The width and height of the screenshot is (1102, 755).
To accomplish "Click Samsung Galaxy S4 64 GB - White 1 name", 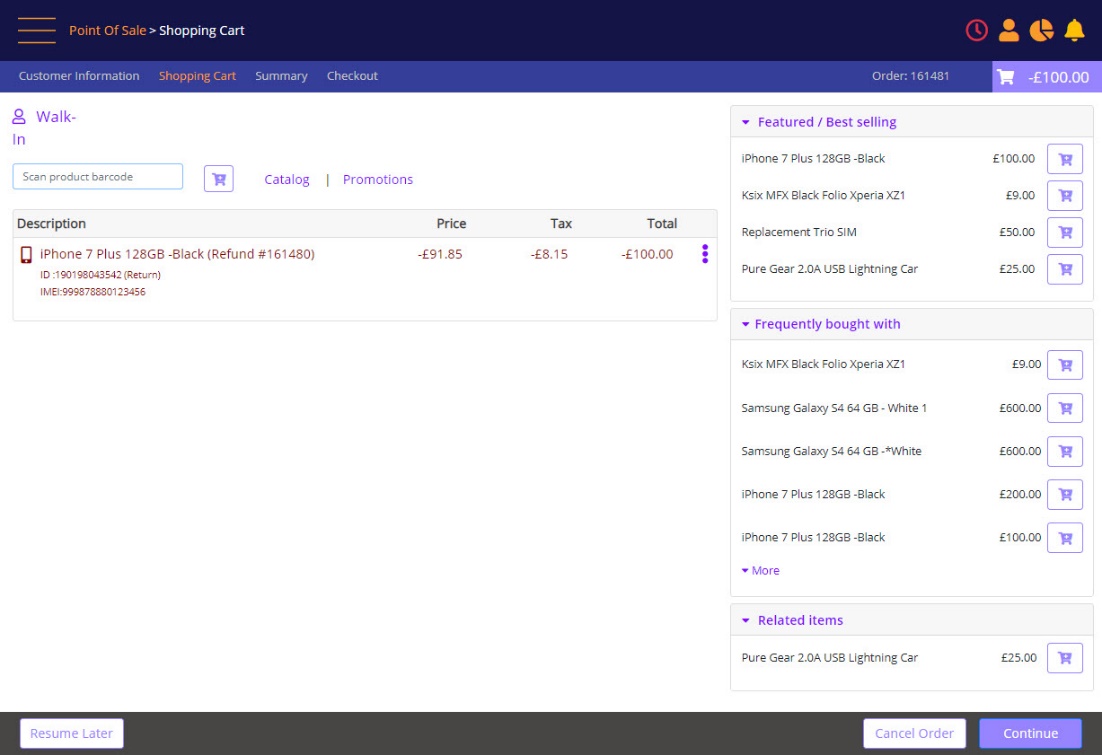I will [834, 408].
